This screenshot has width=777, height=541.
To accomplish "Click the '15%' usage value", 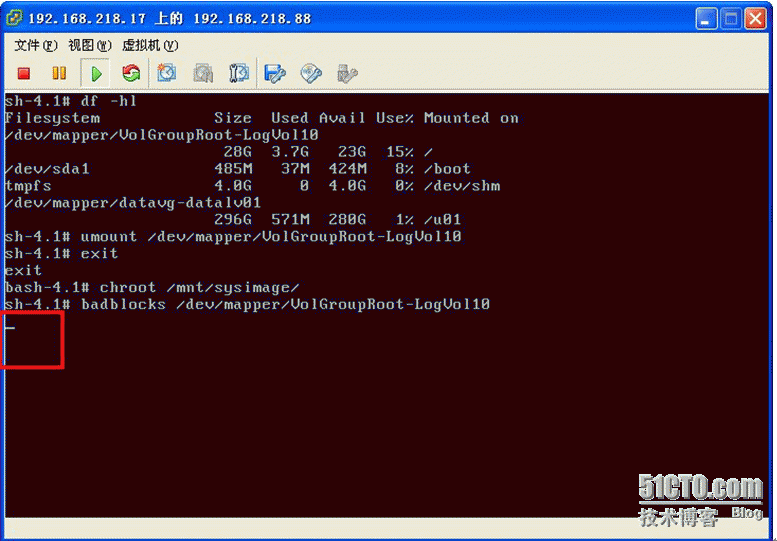I will pyautogui.click(x=399, y=152).
